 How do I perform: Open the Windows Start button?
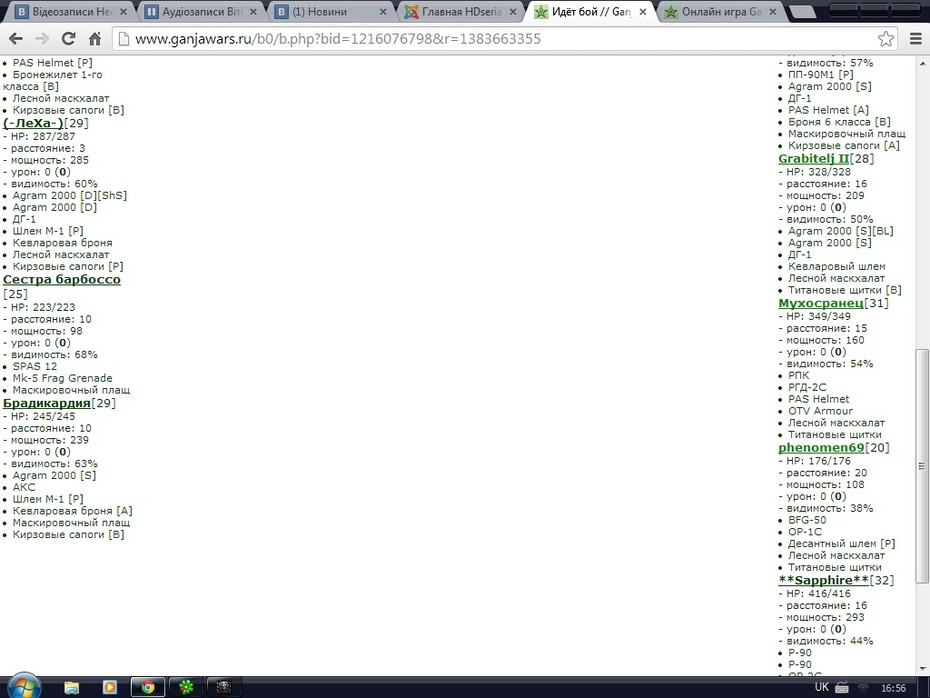click(24, 687)
